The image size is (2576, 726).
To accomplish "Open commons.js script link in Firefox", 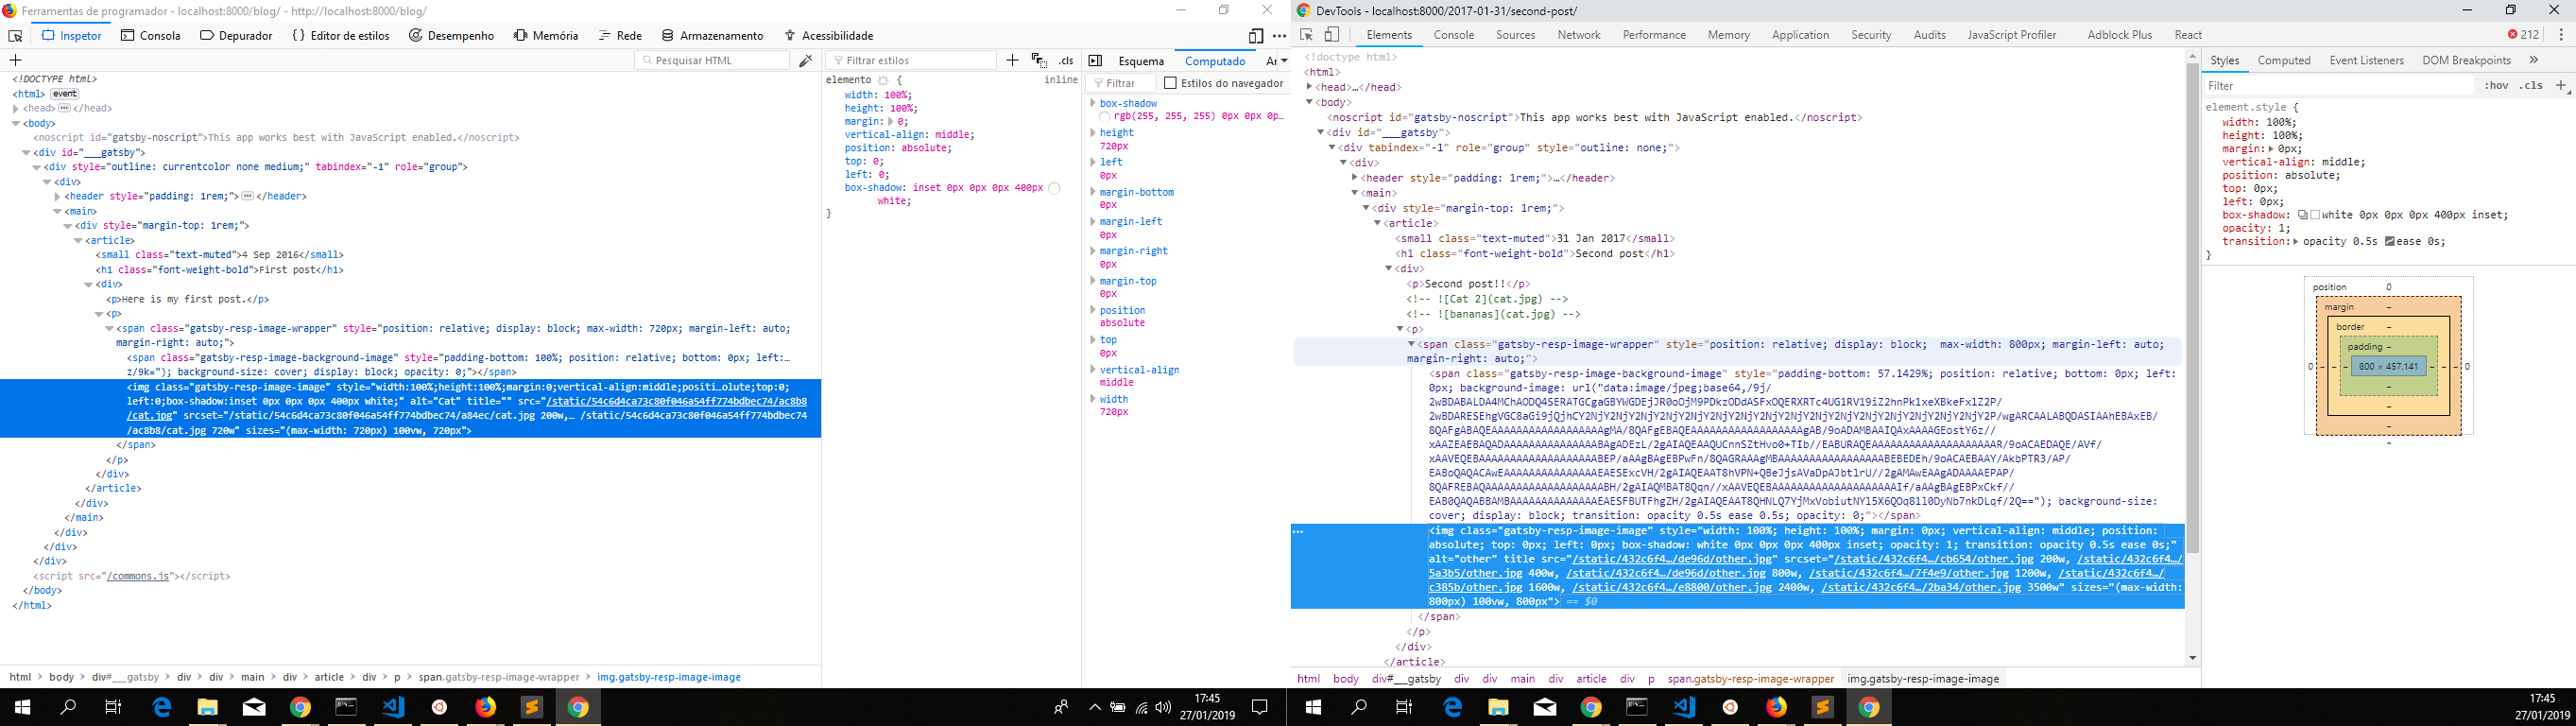I will point(138,577).
